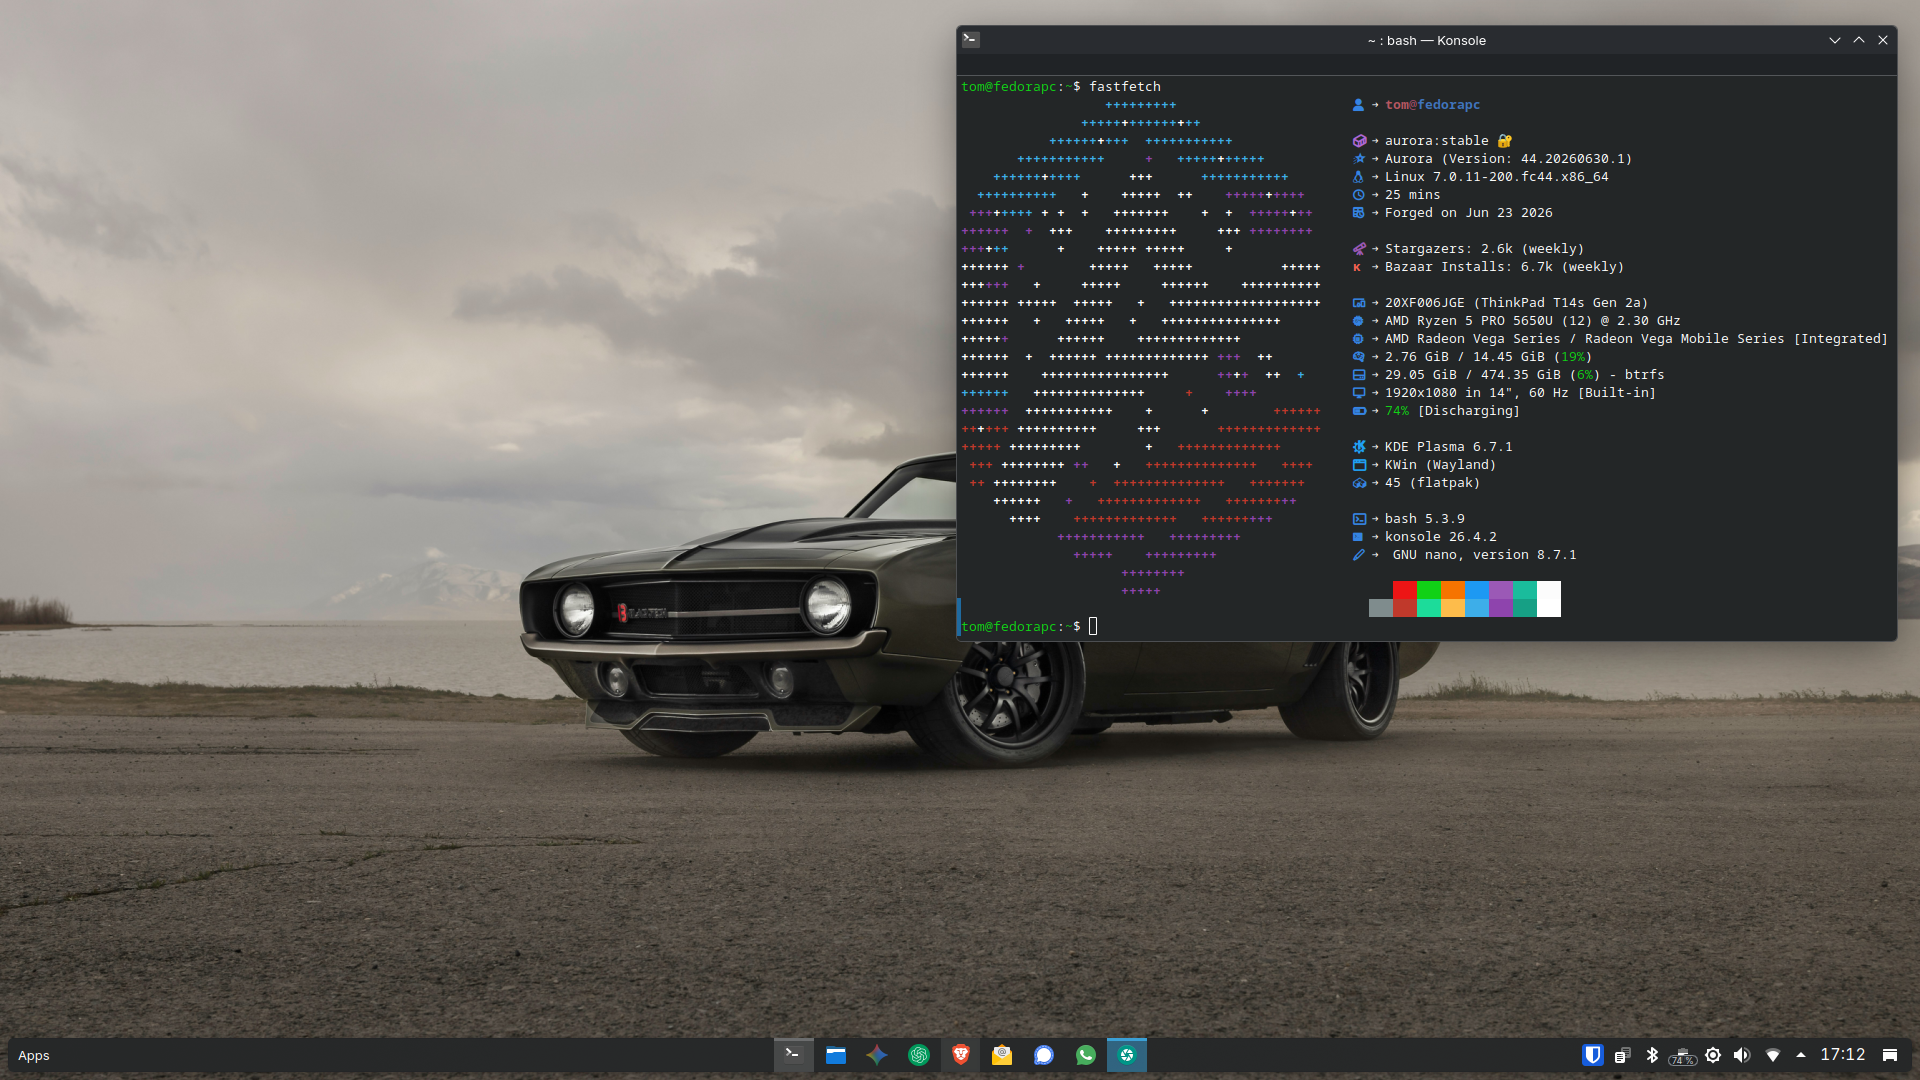Close the Konsole window
This screenshot has width=1920, height=1080.
[1883, 40]
